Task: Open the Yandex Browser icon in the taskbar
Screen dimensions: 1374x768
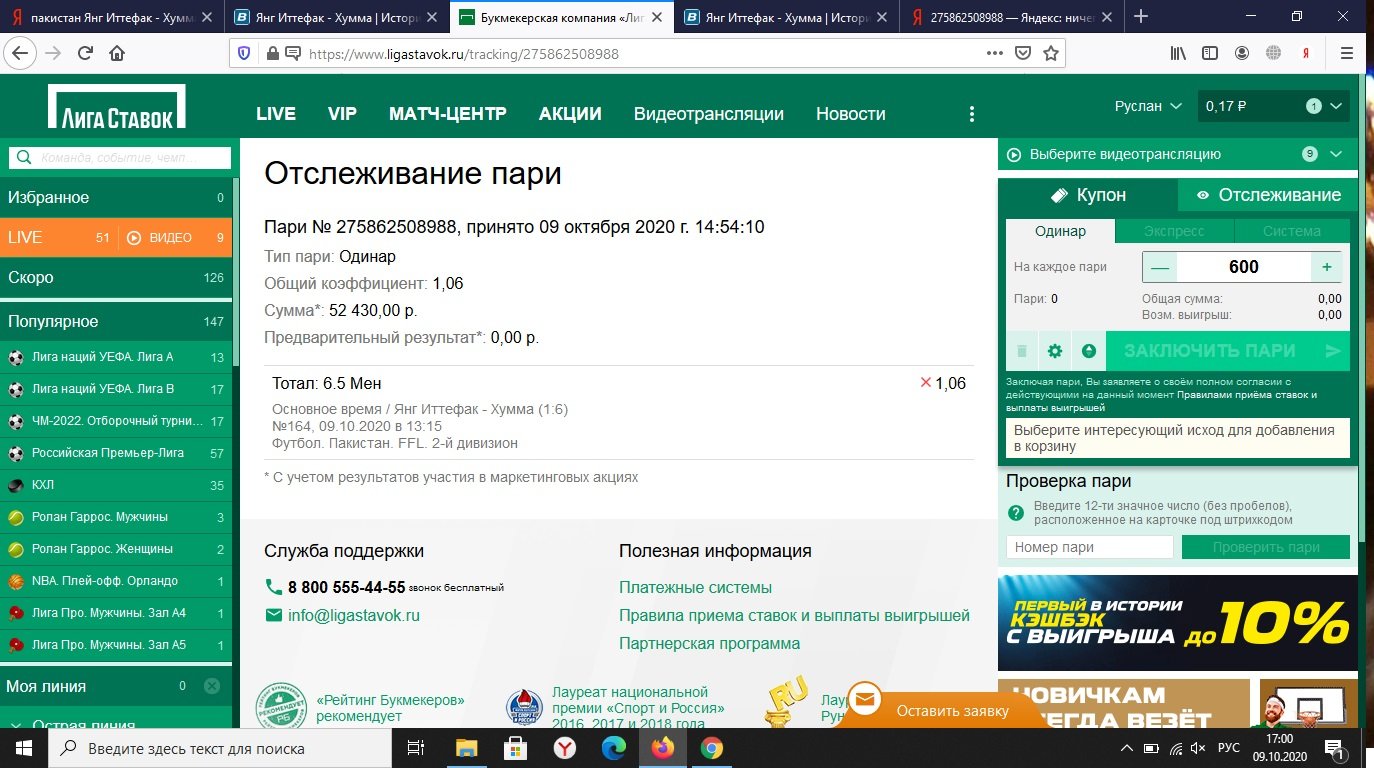Action: coord(565,748)
